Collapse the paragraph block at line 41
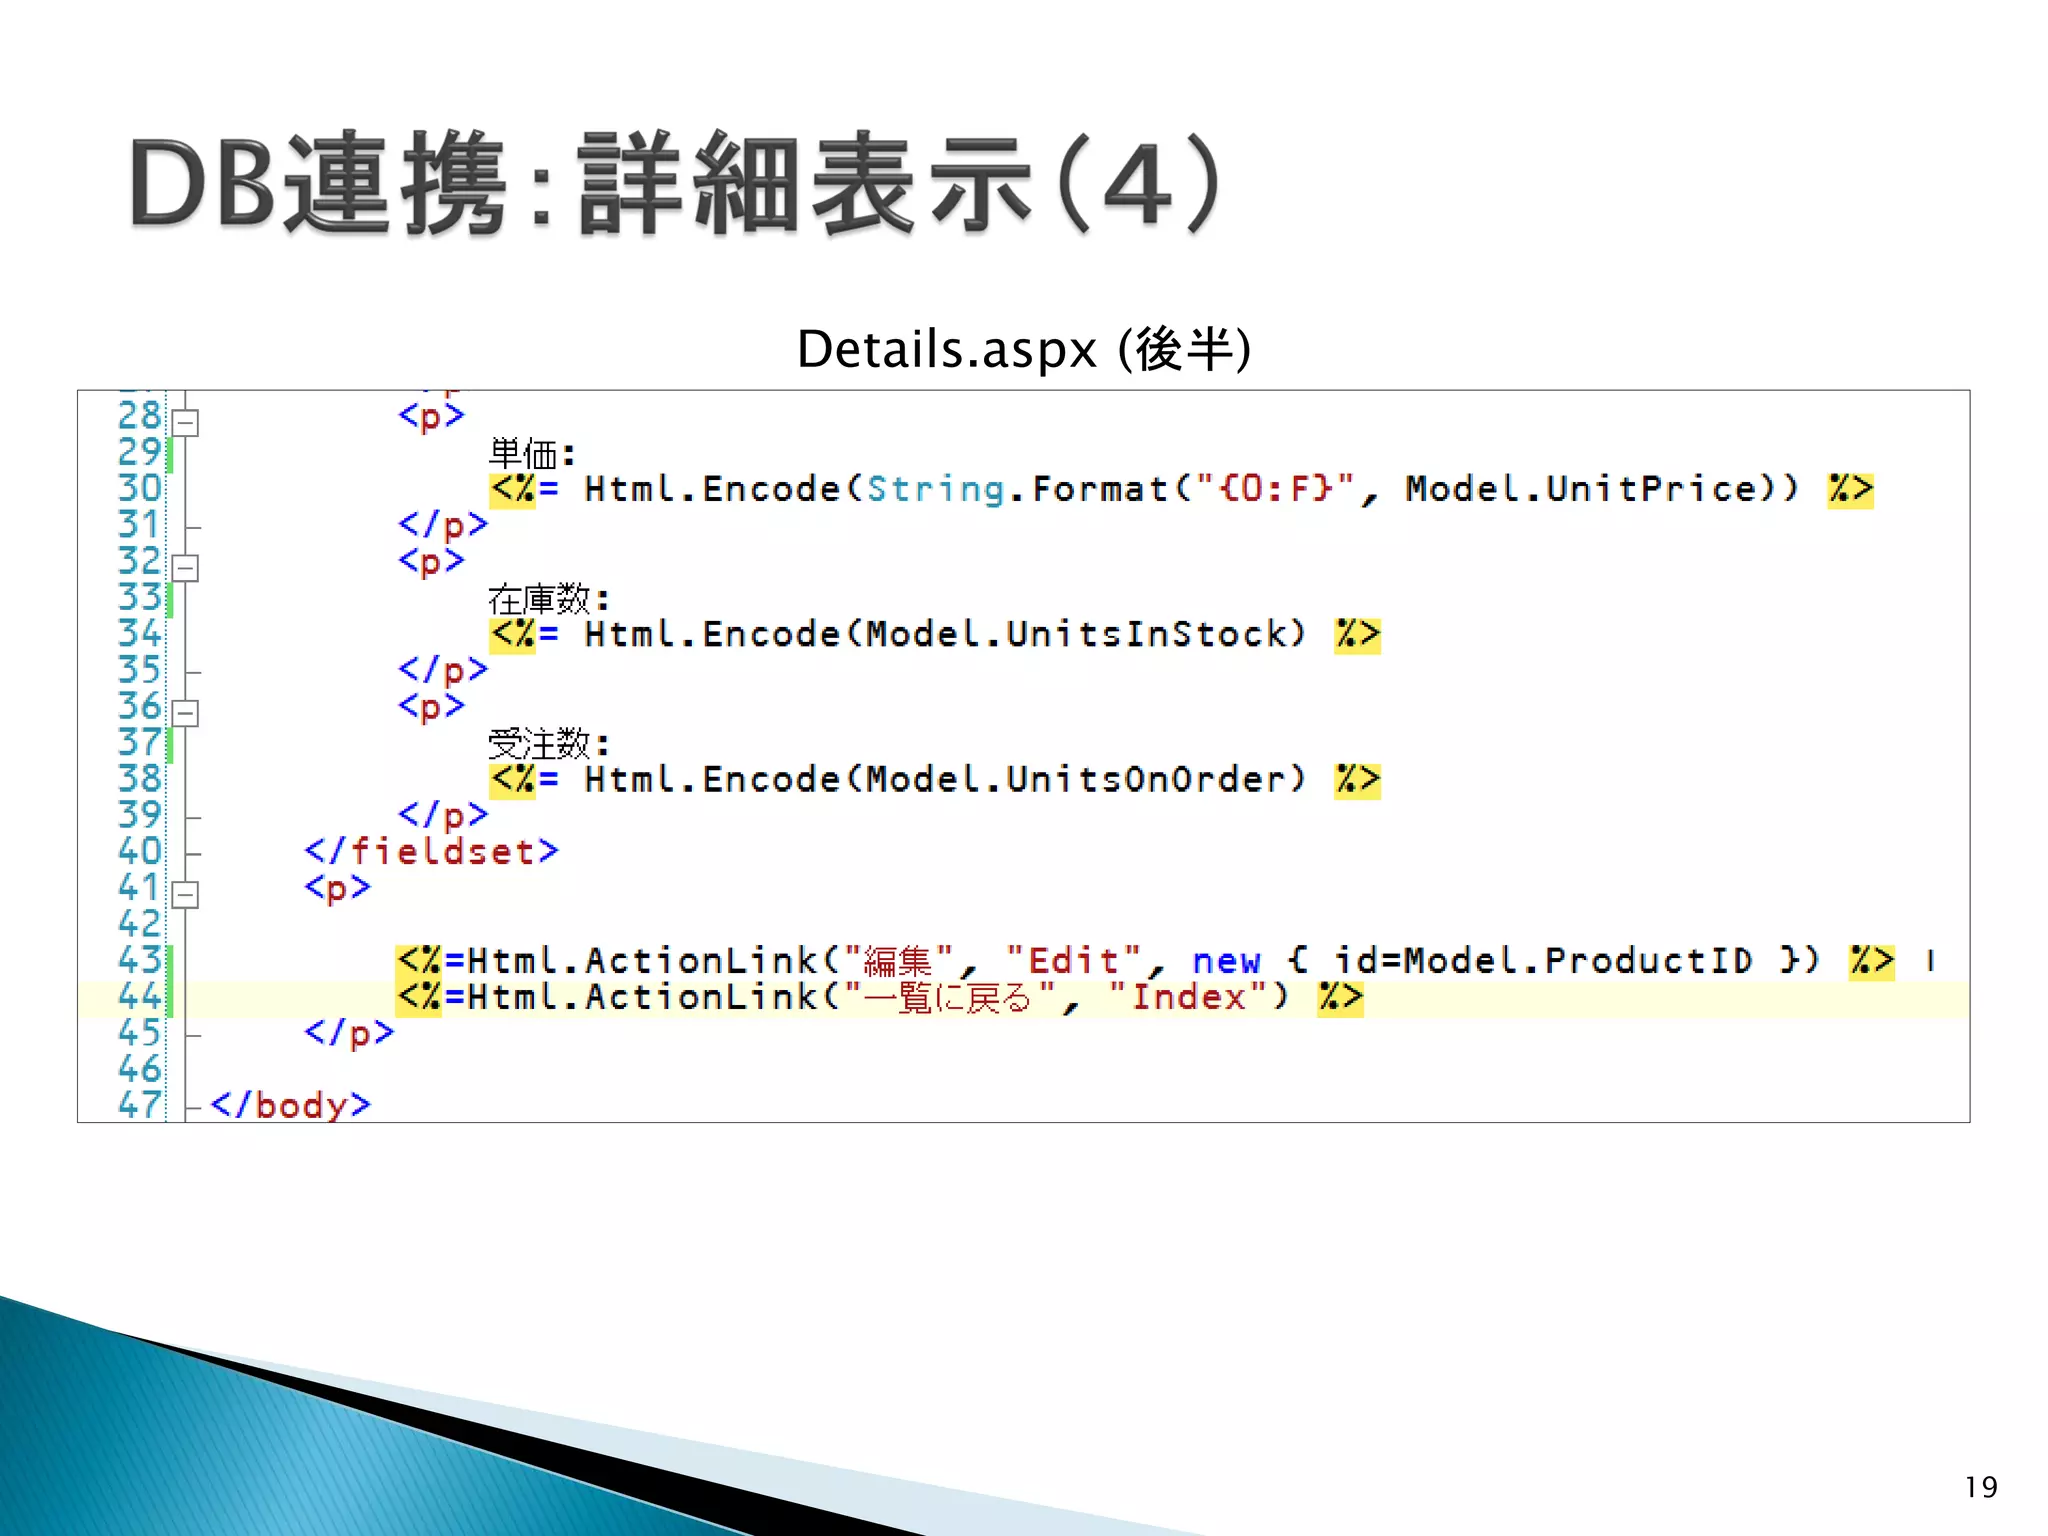The height and width of the screenshot is (1536, 2048). coord(185,894)
